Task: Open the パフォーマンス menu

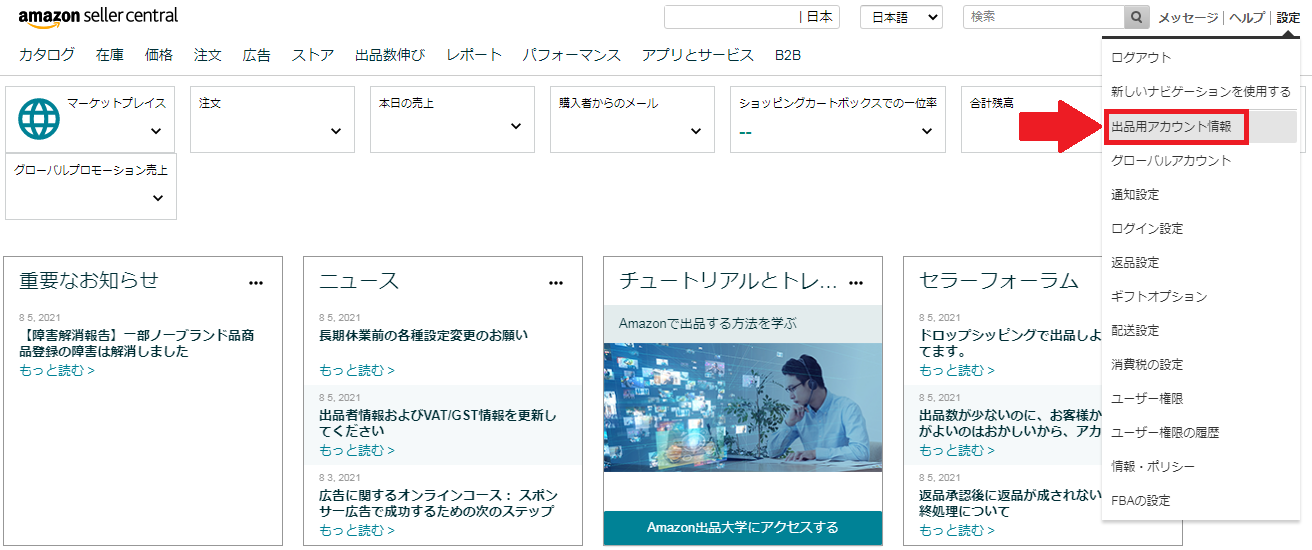Action: (x=572, y=55)
